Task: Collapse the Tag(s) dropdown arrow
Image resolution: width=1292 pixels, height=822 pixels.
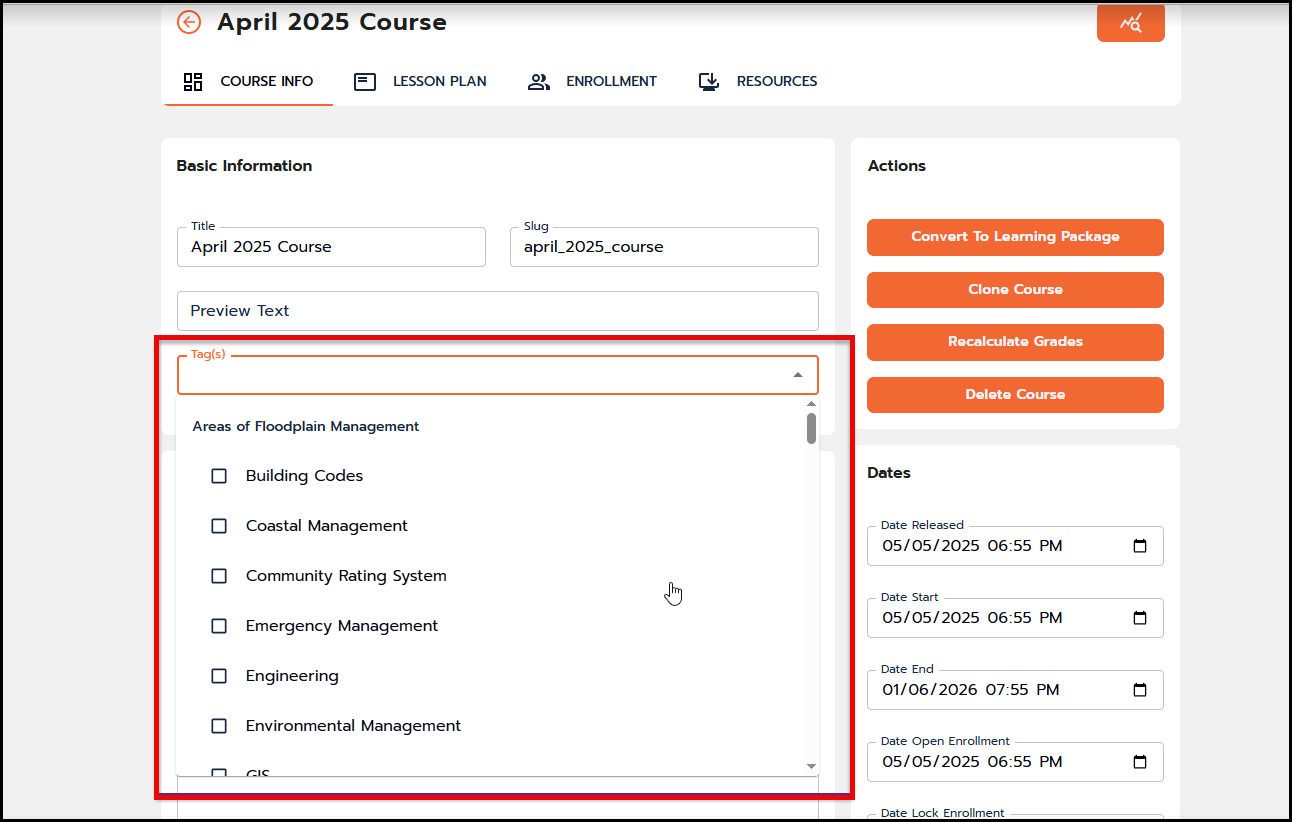Action: 797,375
